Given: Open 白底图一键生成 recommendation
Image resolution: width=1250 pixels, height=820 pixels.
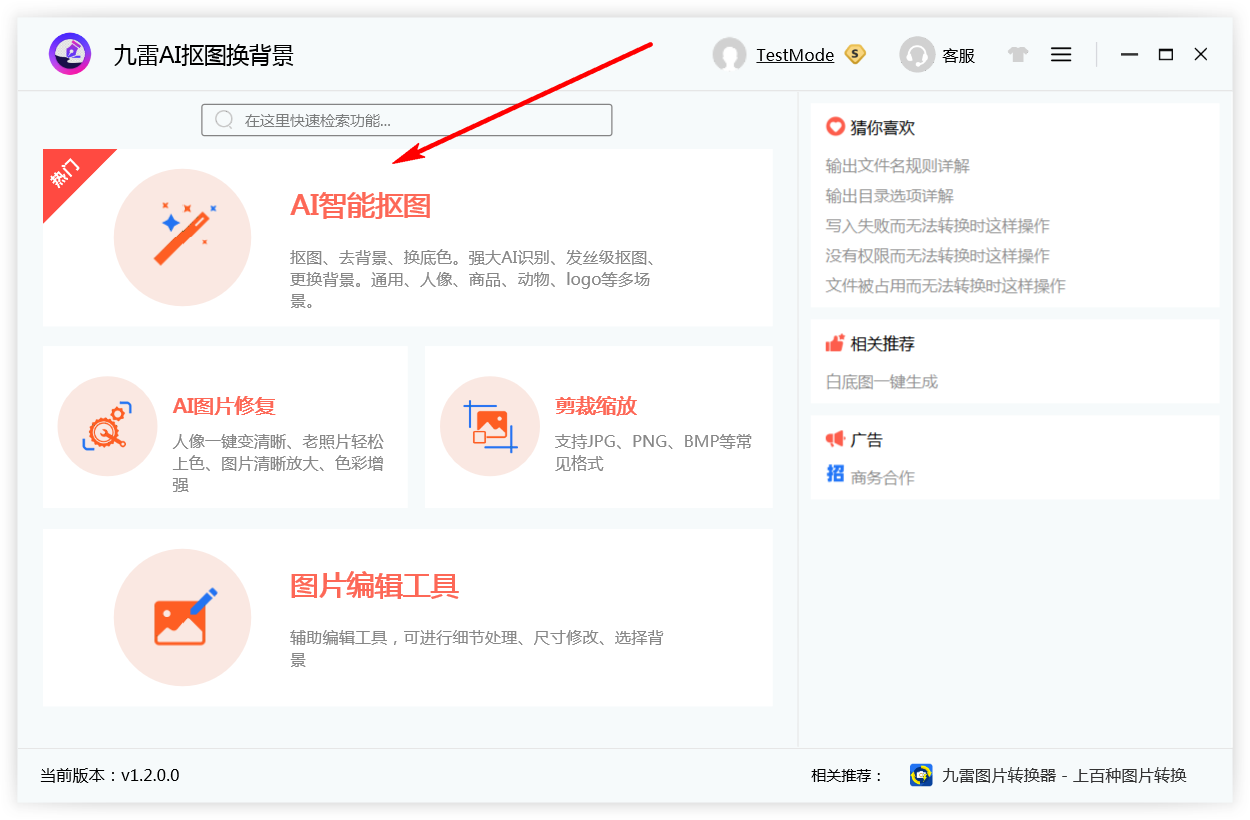Looking at the screenshot, I should click(882, 382).
